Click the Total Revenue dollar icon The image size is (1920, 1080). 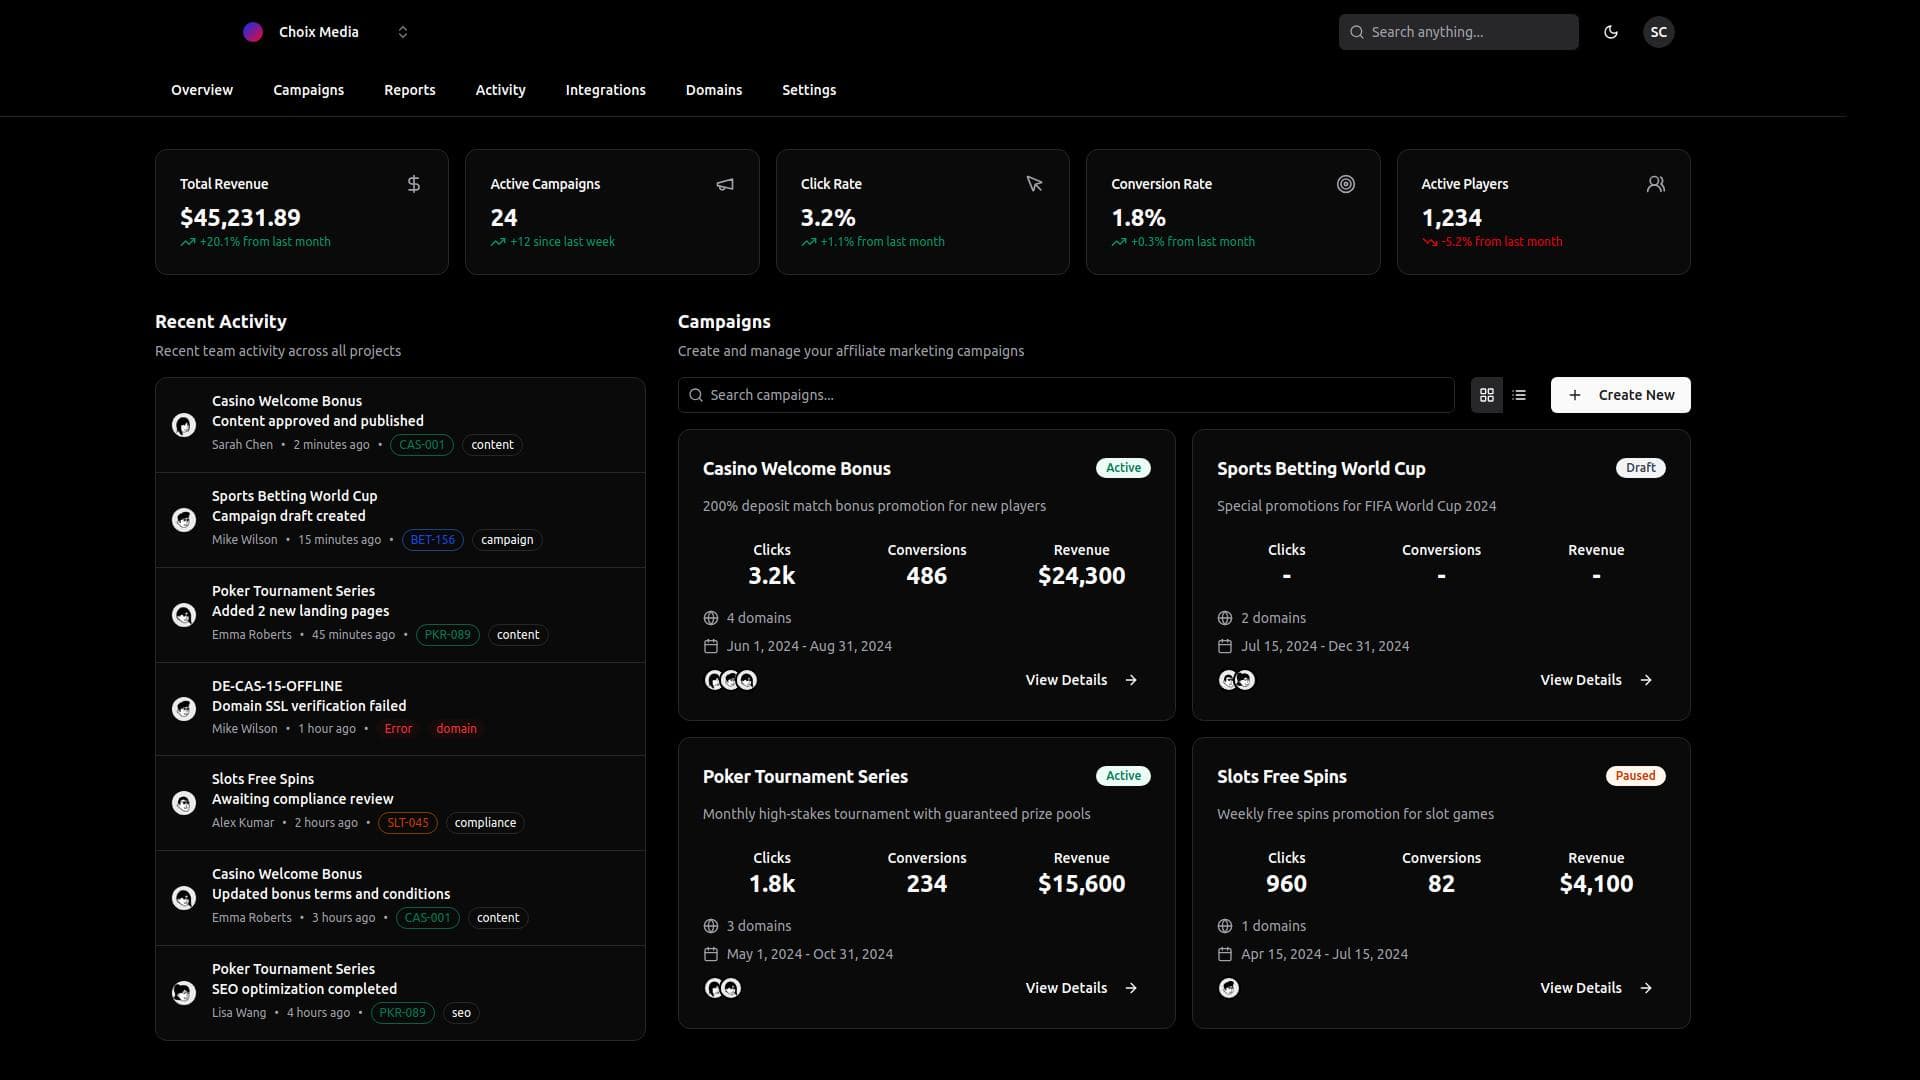pos(414,184)
